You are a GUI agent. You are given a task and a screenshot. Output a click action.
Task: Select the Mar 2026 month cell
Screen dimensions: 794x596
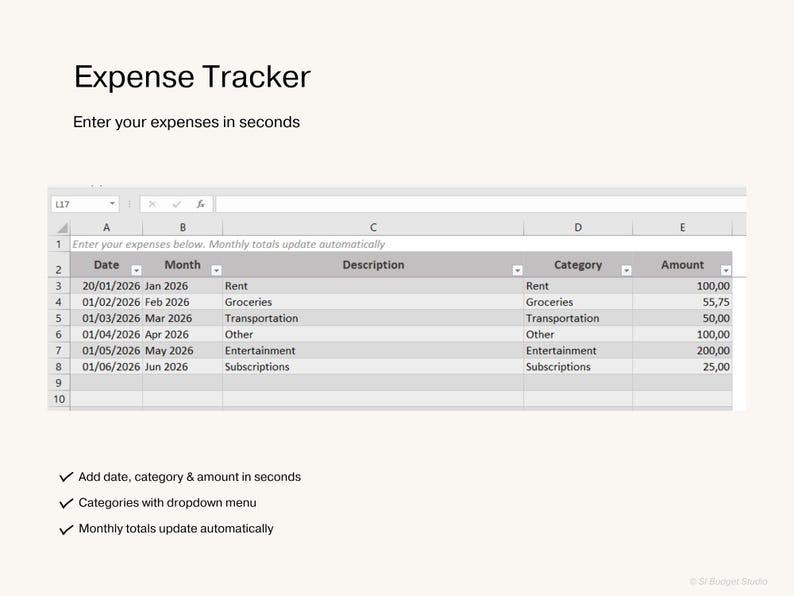pyautogui.click(x=182, y=318)
